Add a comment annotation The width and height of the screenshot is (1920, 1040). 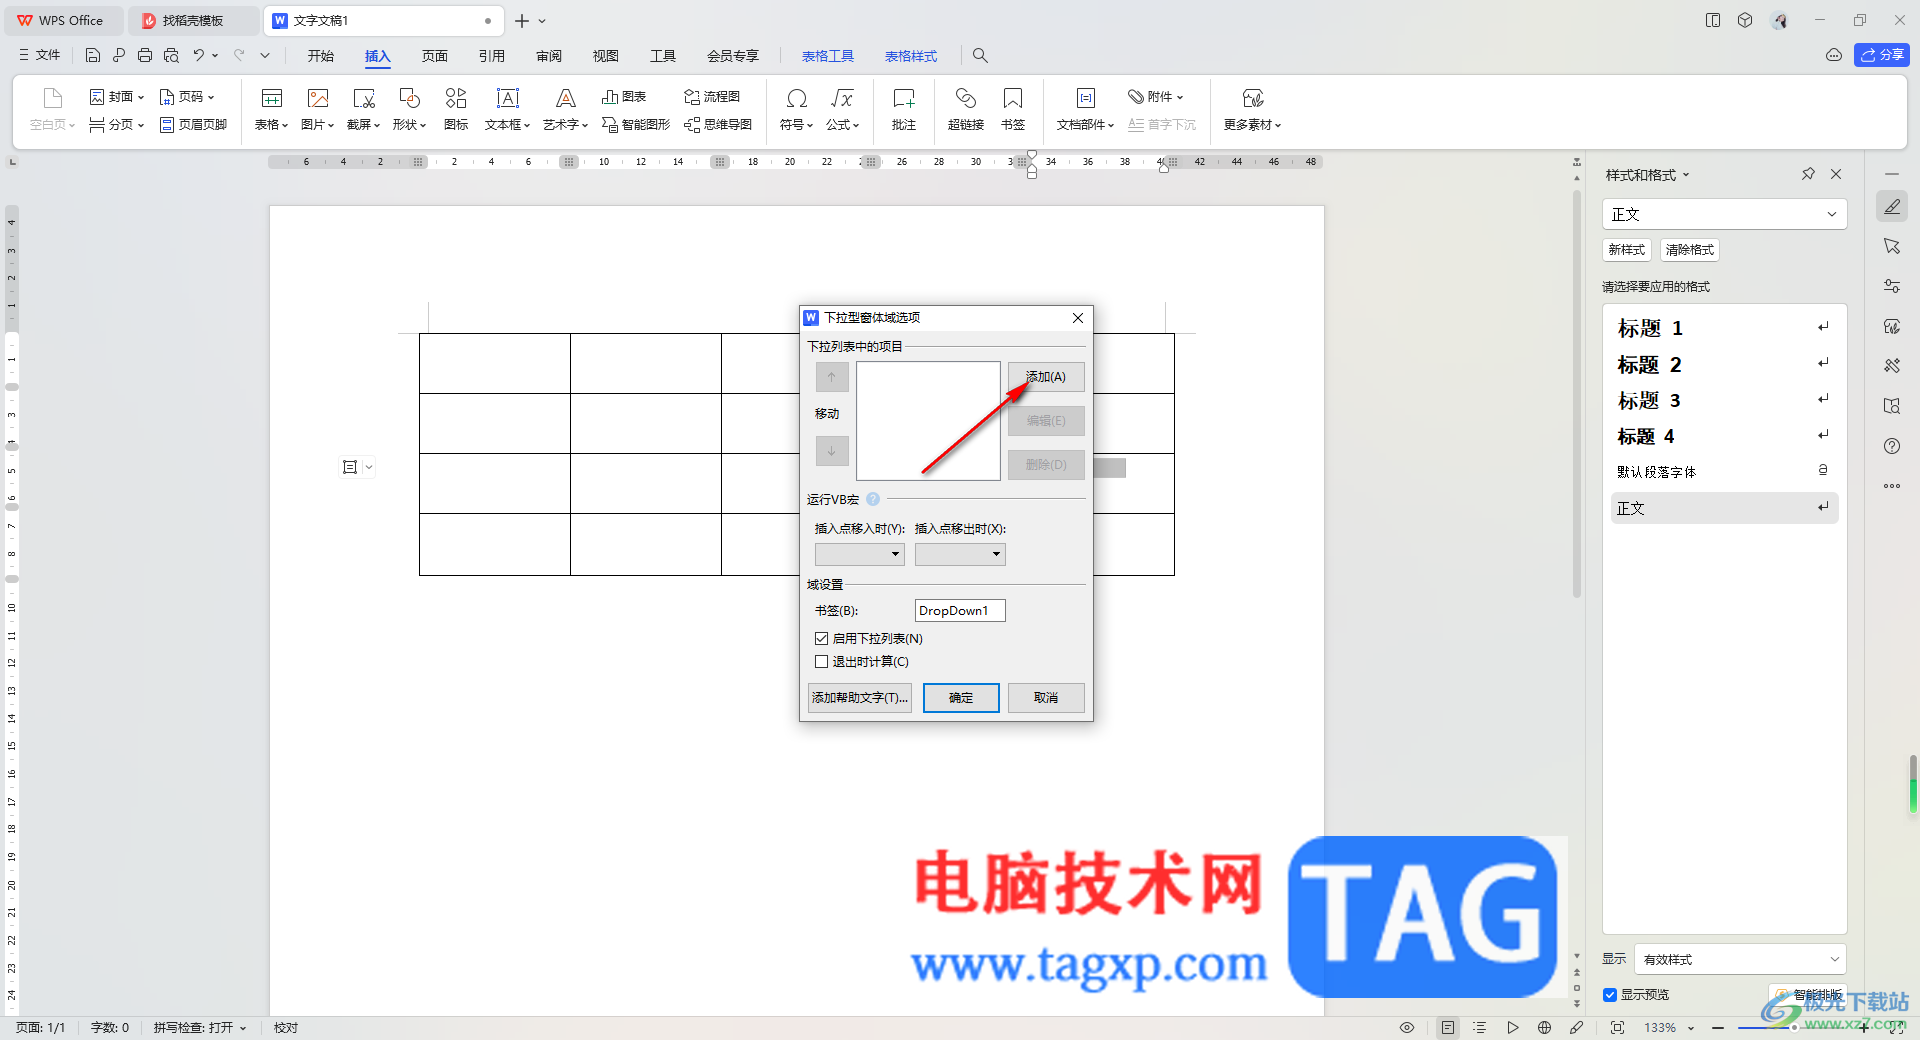[904, 109]
